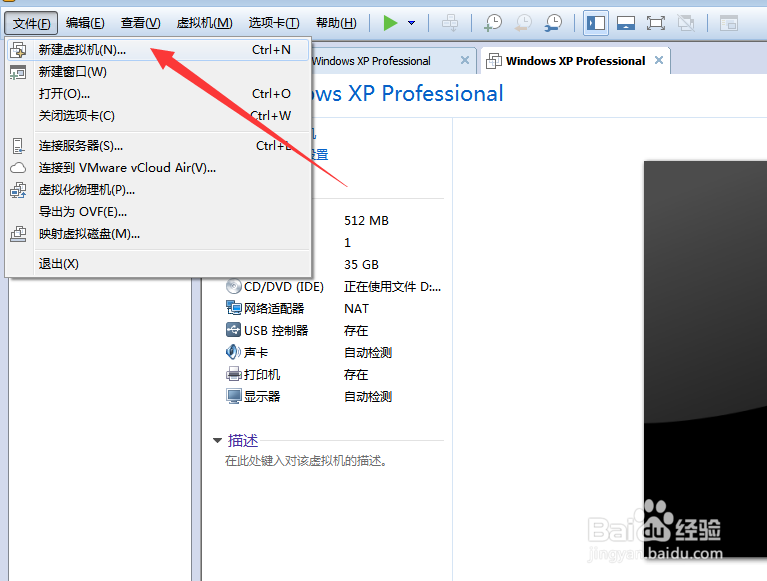This screenshot has height=581, width=767.
Task: Choose 连接到 VMware vCloud Air(V)...
Action: pos(158,168)
